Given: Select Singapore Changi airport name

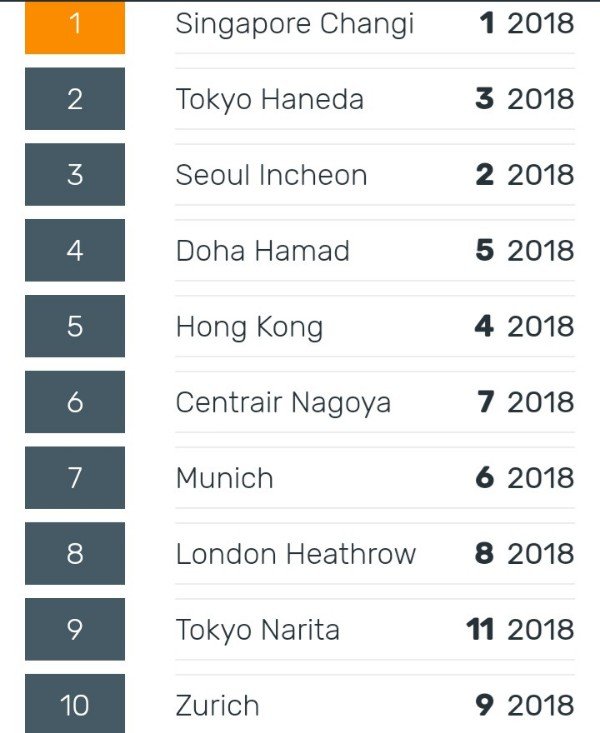Looking at the screenshot, I should (x=295, y=24).
